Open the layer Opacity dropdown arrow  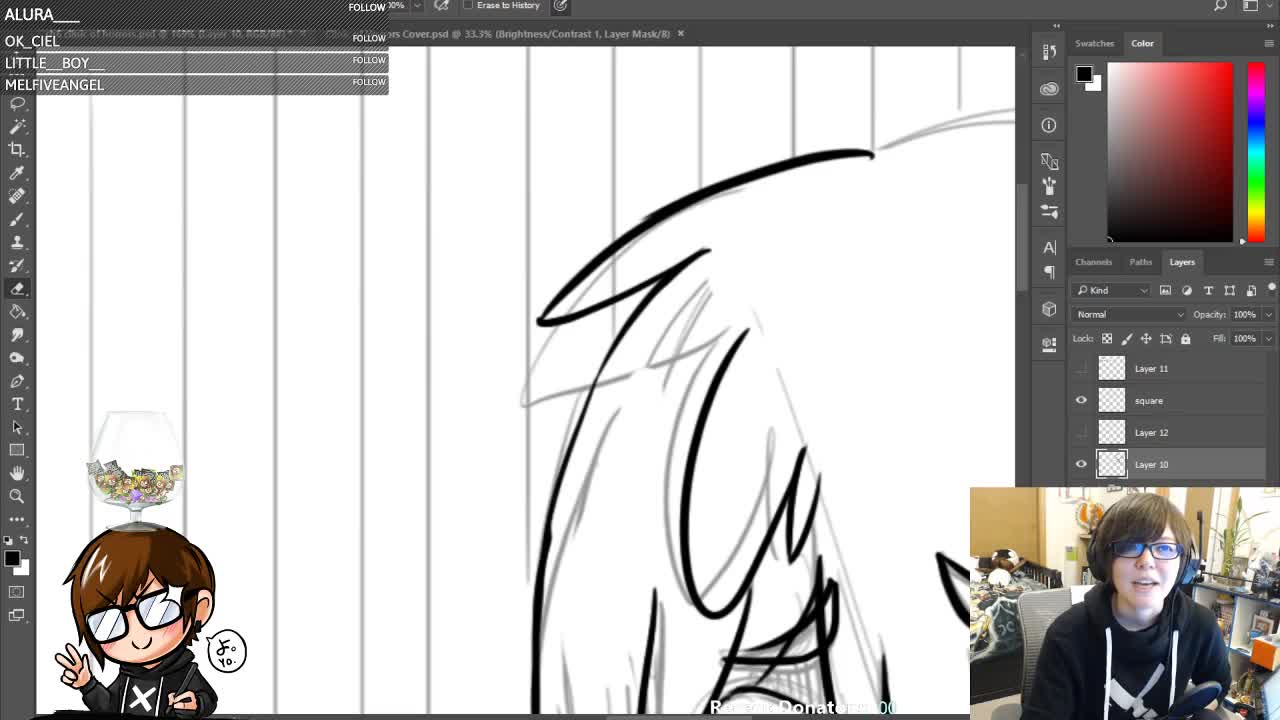pos(1268,314)
